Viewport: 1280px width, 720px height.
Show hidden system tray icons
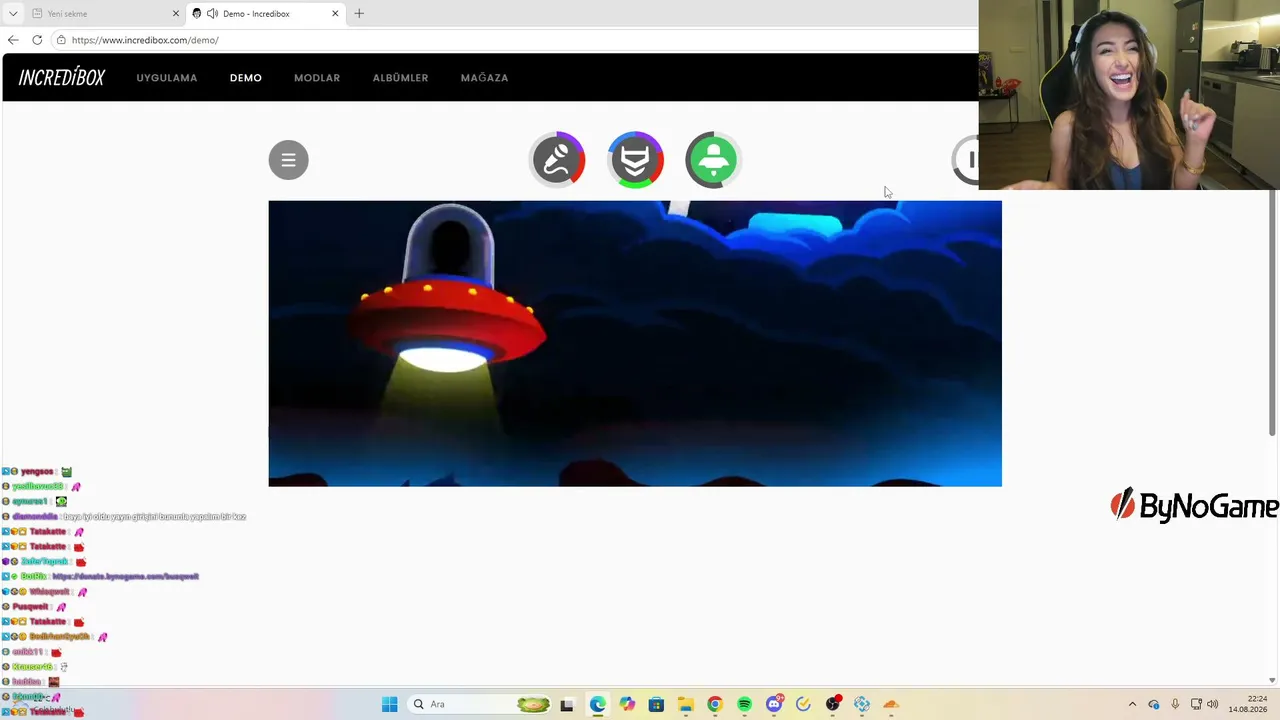[1132, 704]
